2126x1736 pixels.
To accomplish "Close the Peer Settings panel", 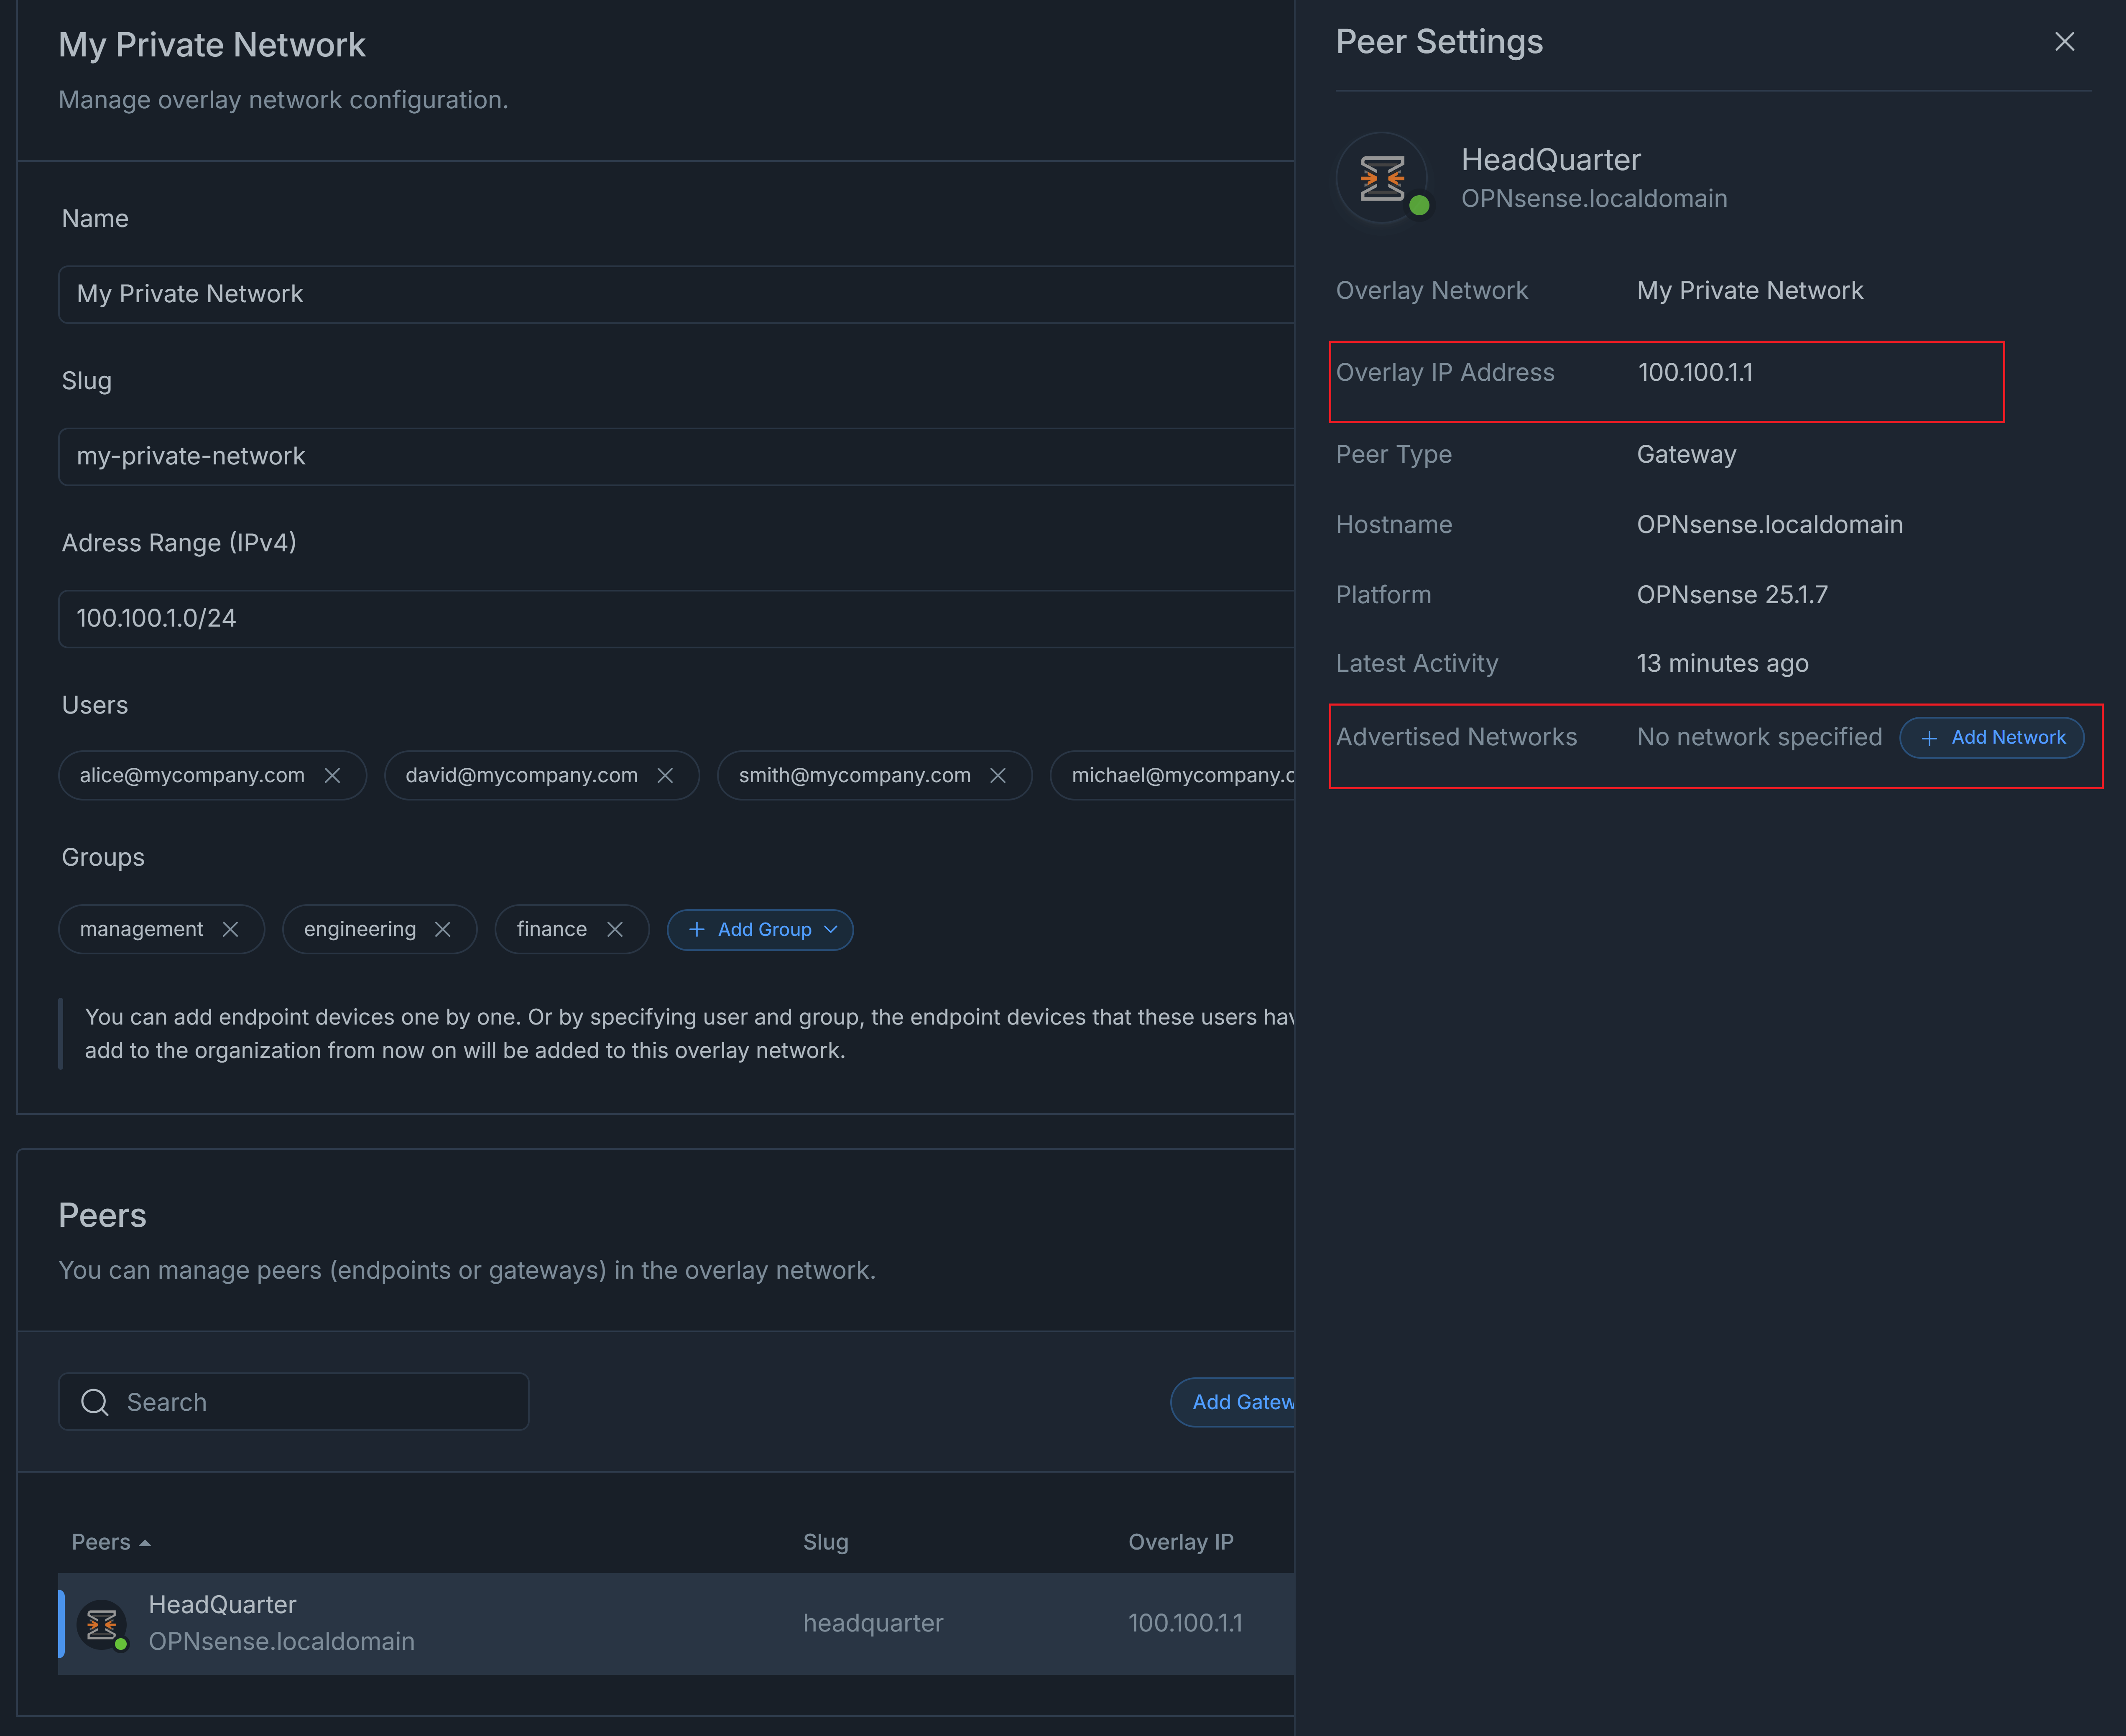I will tap(2064, 42).
